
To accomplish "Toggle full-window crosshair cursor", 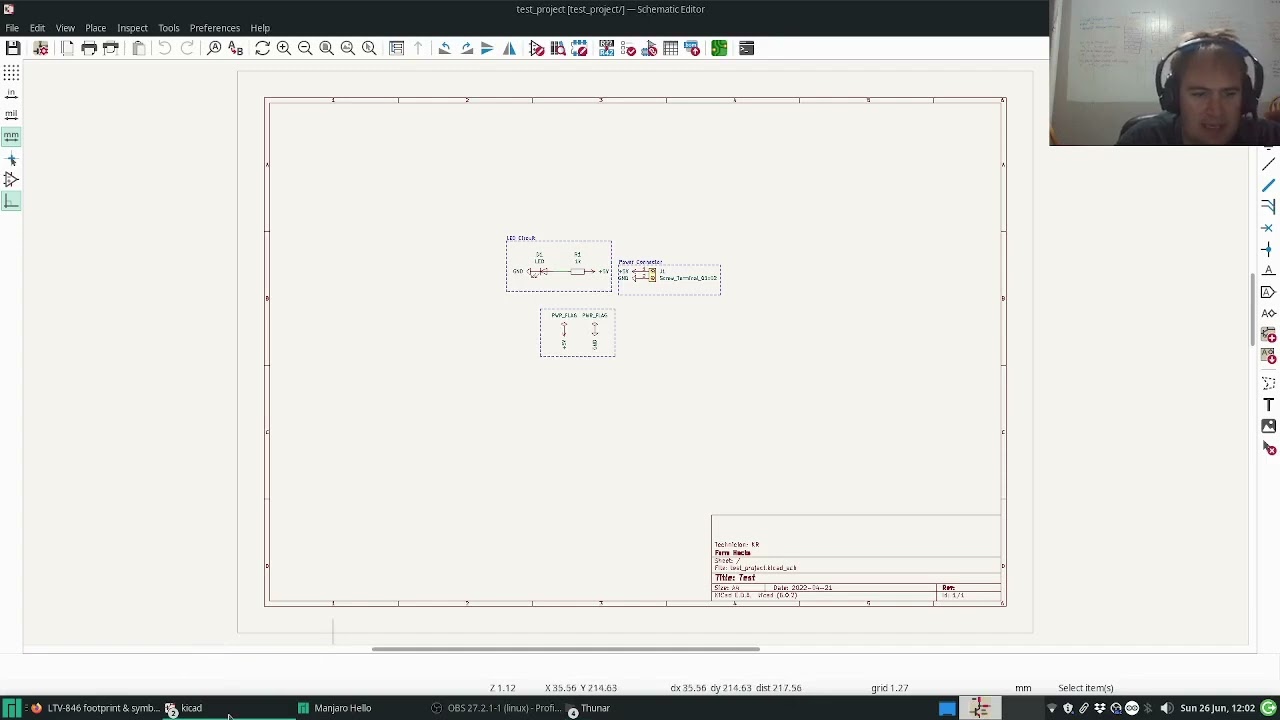I will pyautogui.click(x=11, y=159).
